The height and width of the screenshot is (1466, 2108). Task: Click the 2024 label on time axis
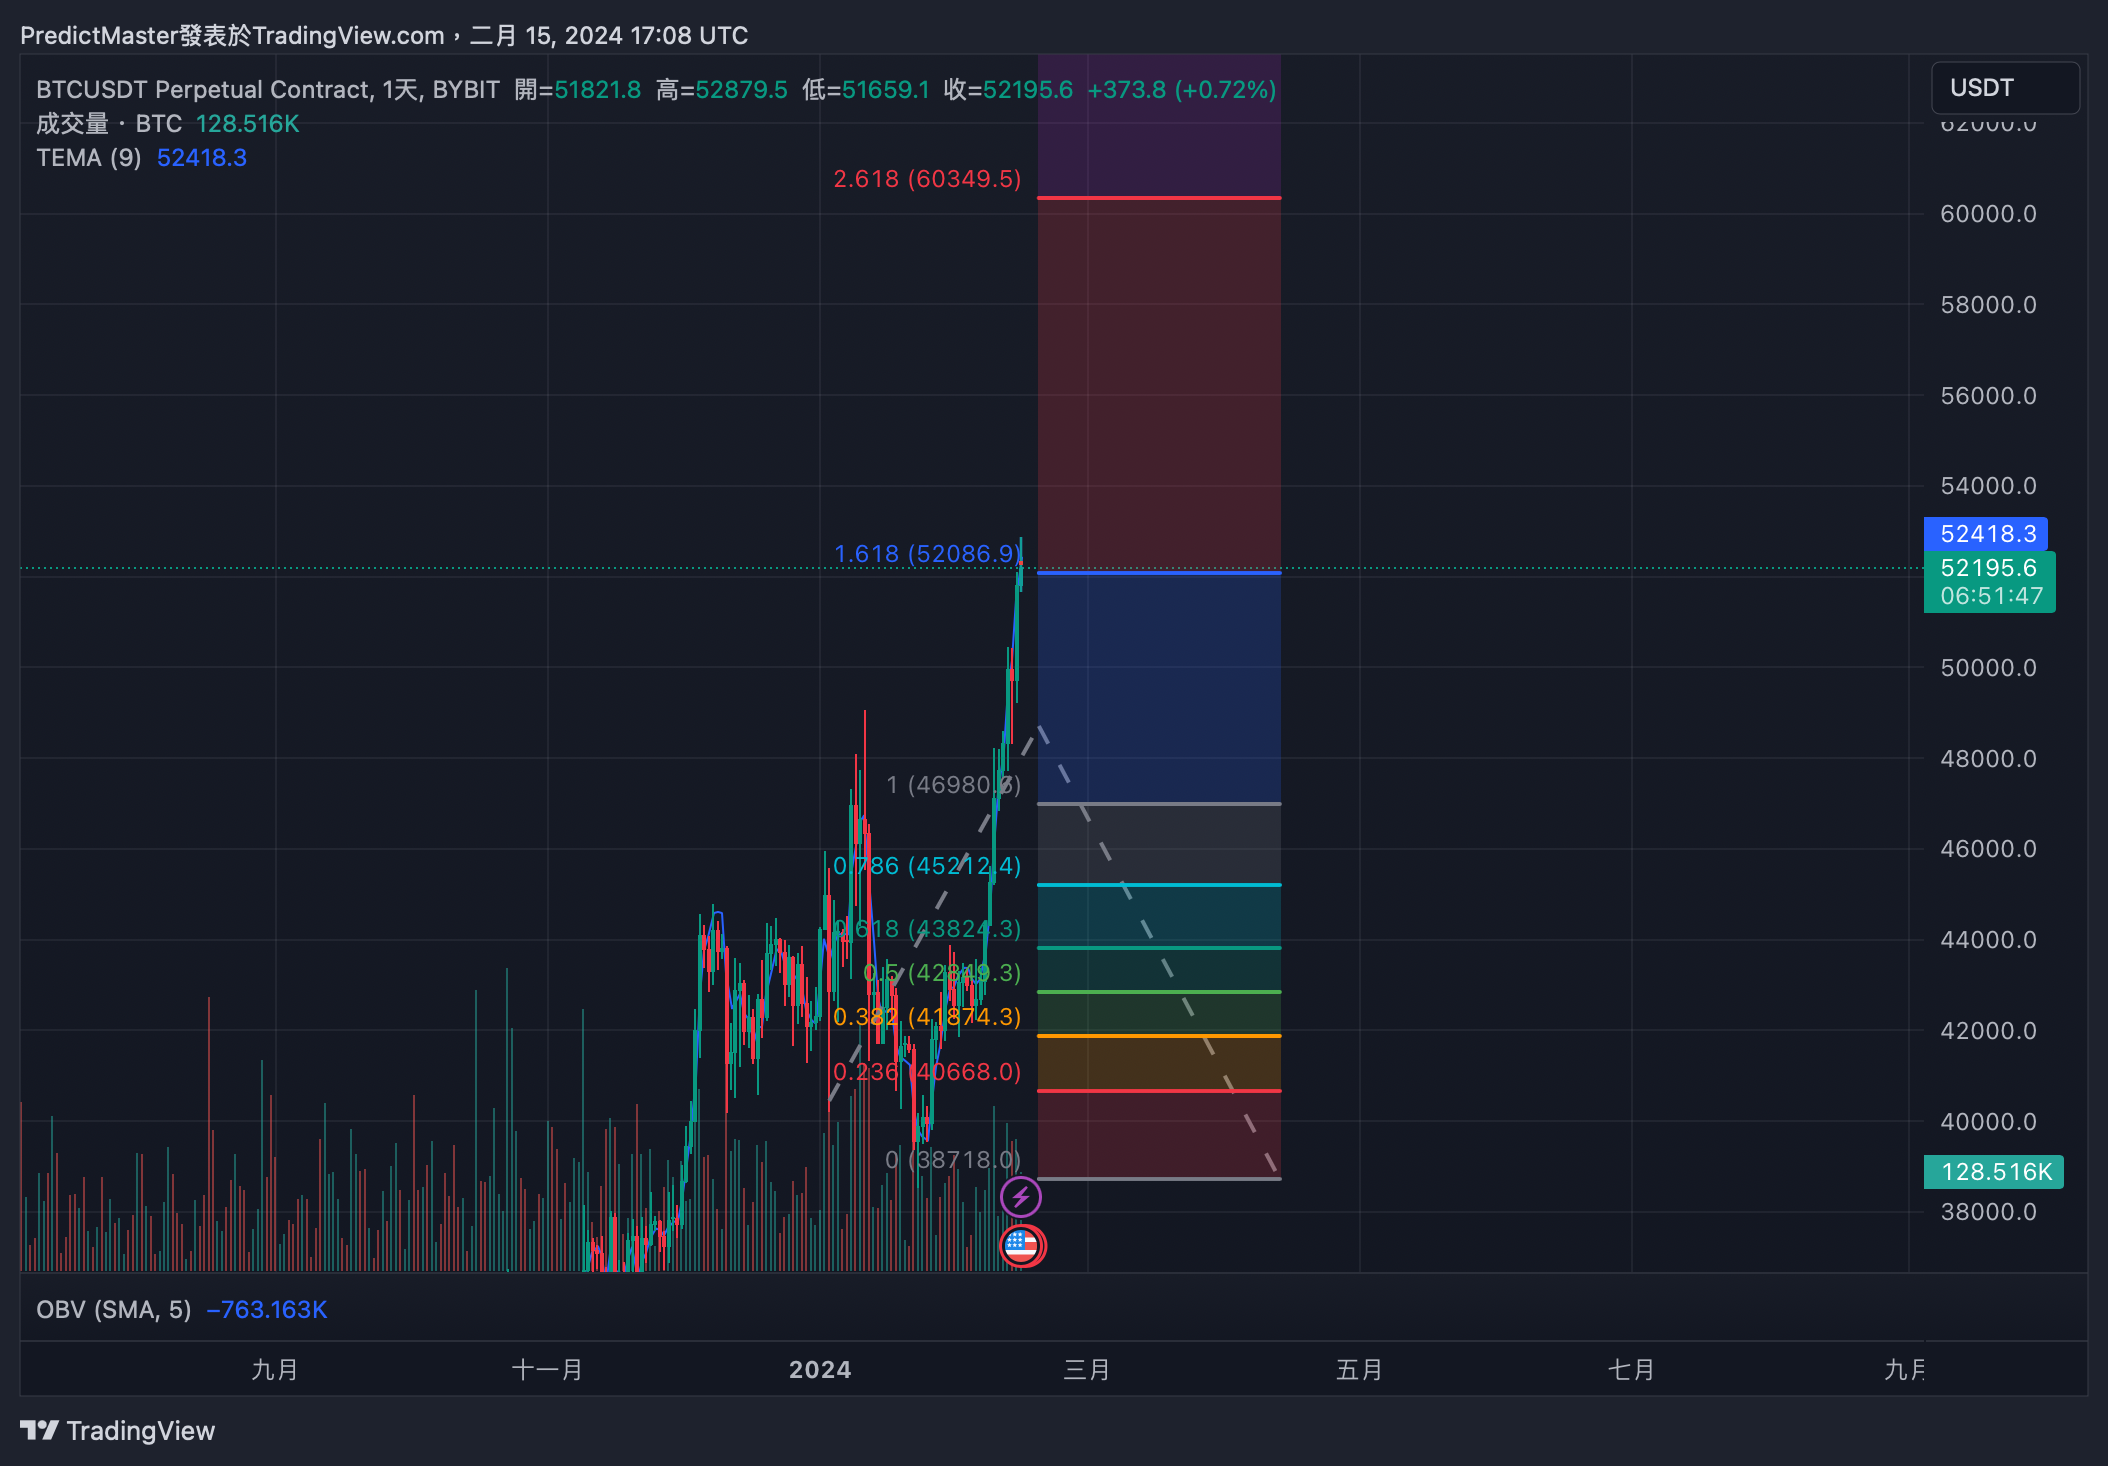click(x=820, y=1370)
